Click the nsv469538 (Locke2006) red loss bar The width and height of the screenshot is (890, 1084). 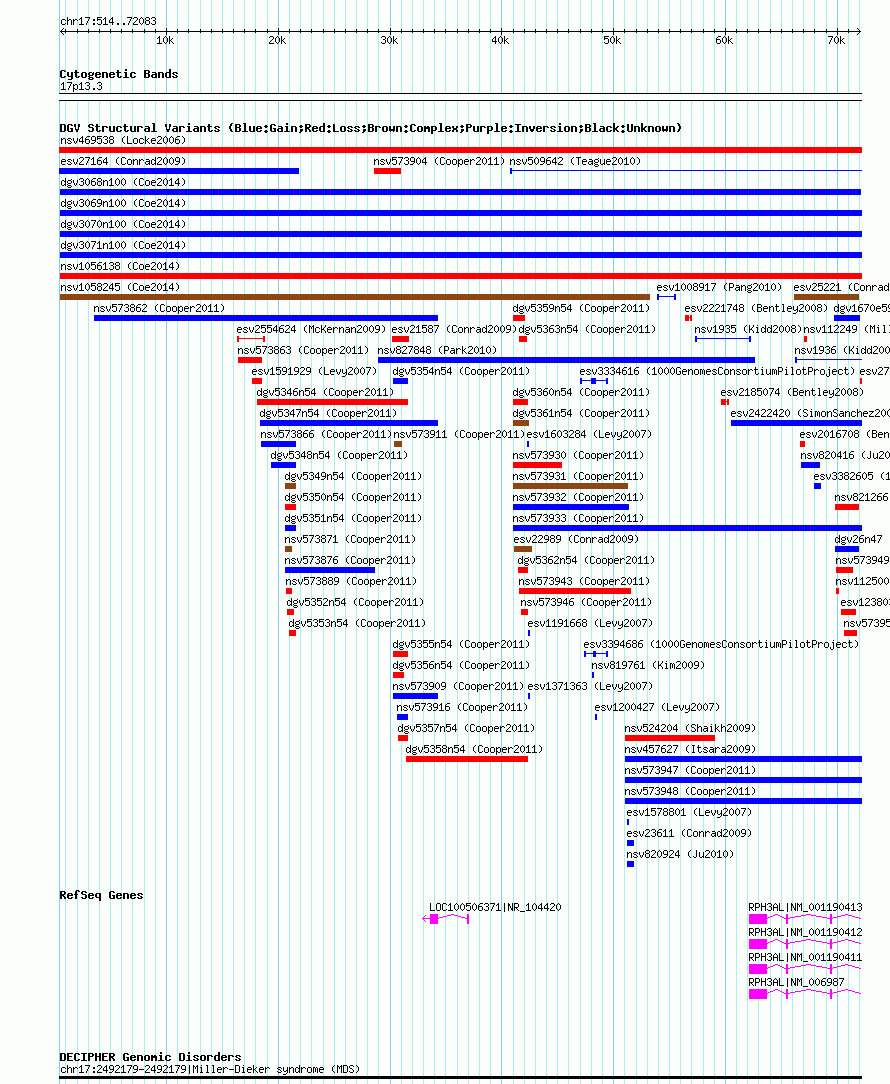coord(461,150)
